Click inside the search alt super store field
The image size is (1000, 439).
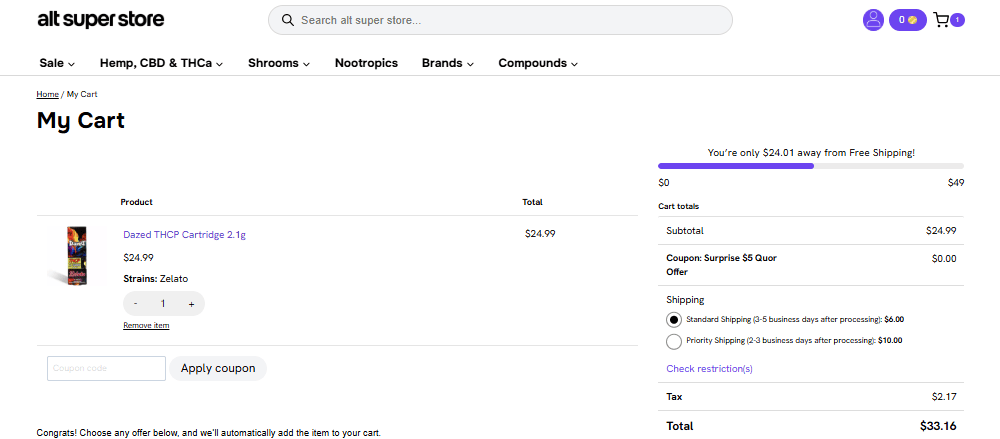500,20
